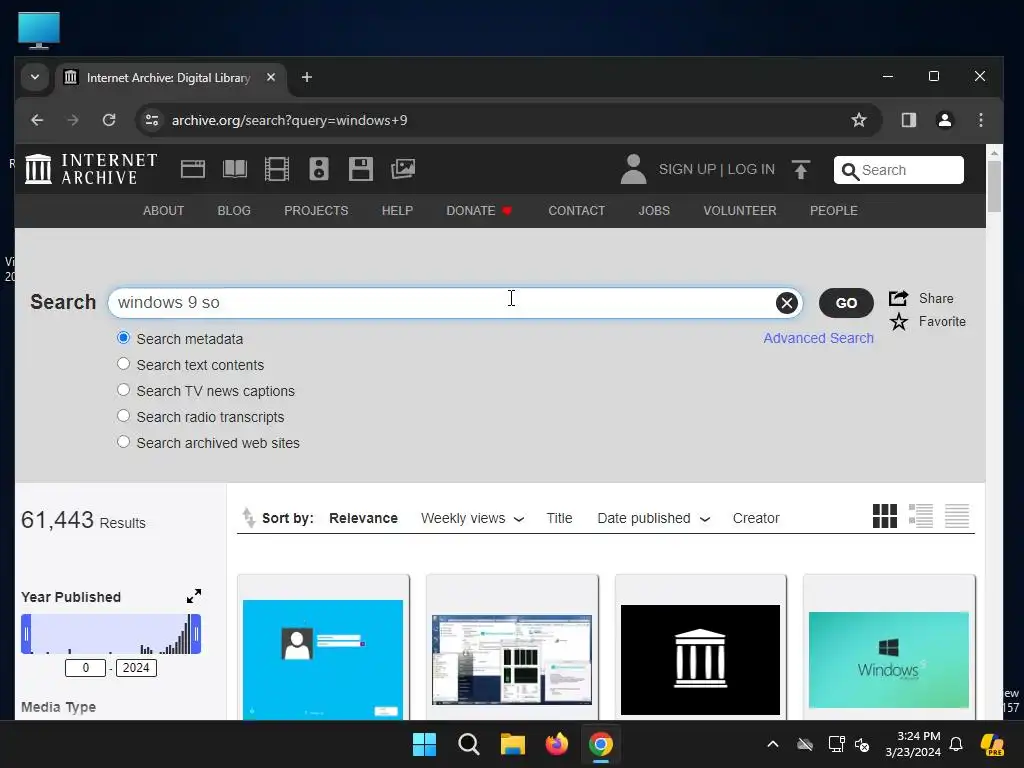Click LOG IN link

coord(751,170)
